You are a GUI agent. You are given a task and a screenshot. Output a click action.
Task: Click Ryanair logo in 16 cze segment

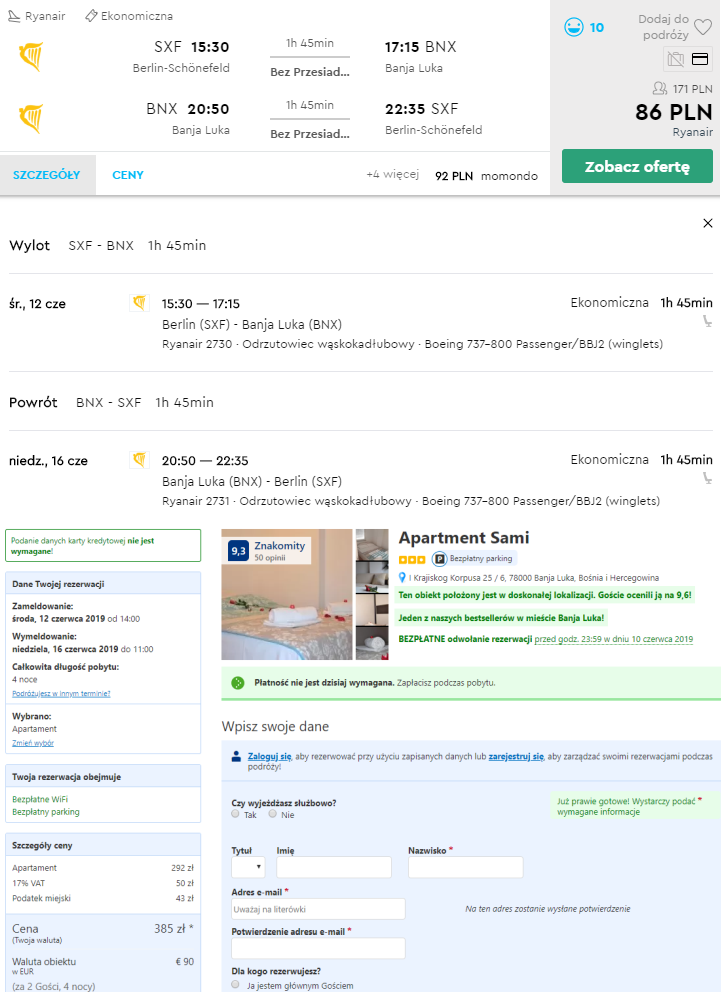(139, 459)
